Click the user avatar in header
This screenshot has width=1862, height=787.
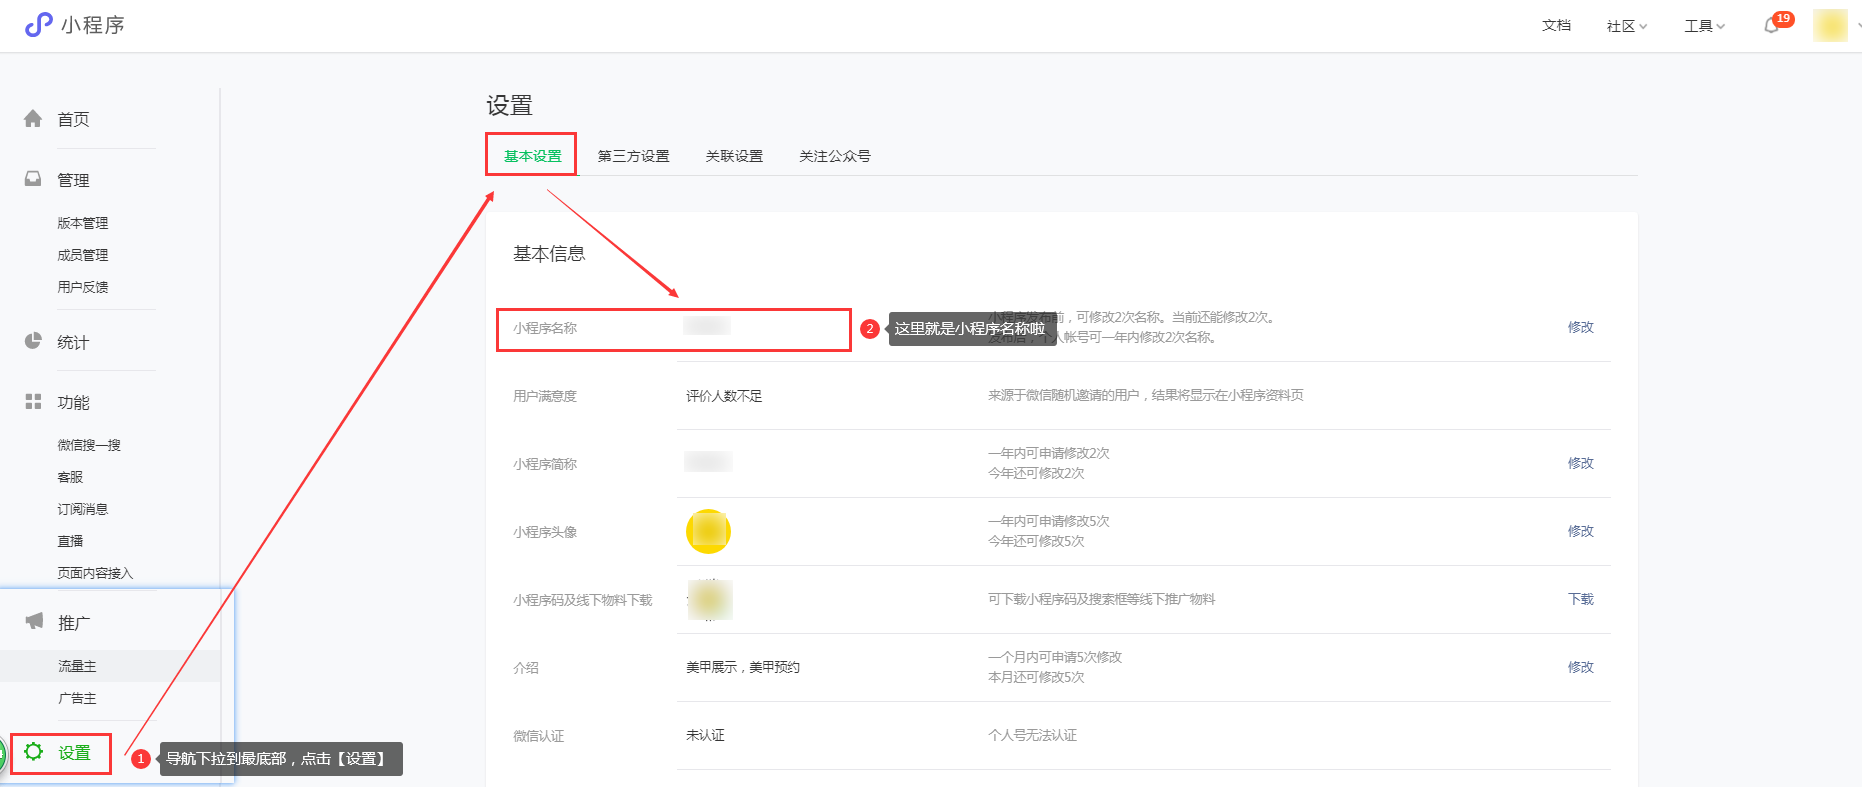(1830, 25)
